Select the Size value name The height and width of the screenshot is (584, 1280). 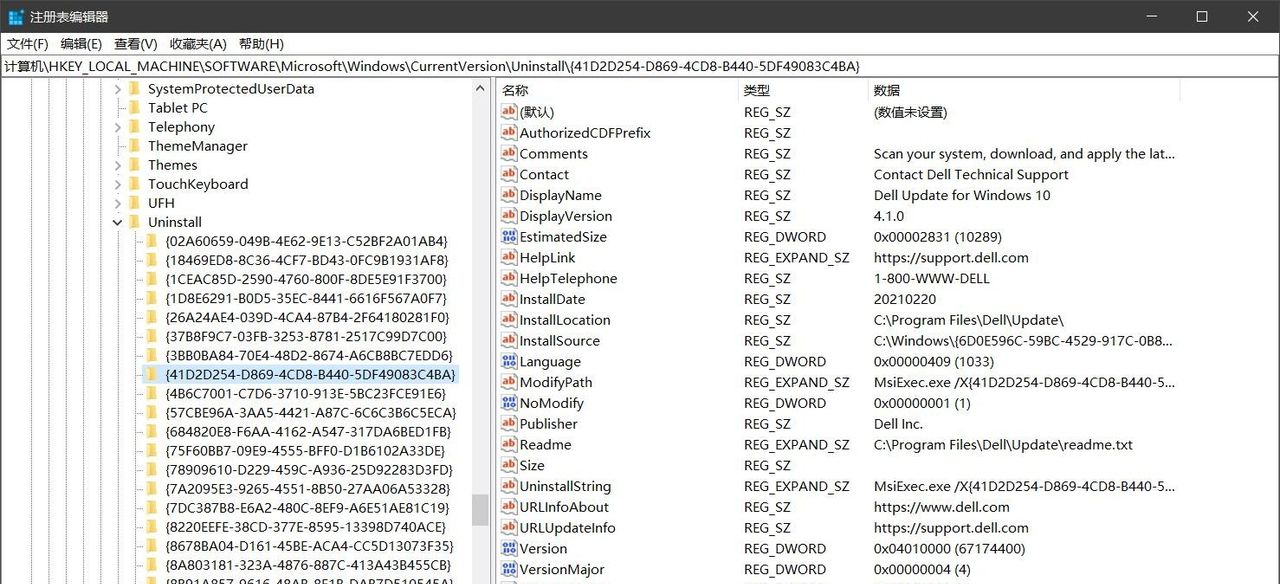(532, 466)
